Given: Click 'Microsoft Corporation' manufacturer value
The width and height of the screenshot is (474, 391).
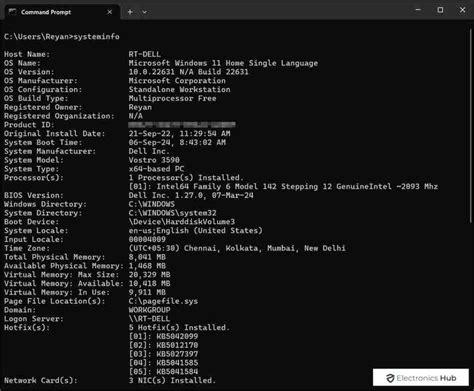Looking at the screenshot, I should coord(177,81).
